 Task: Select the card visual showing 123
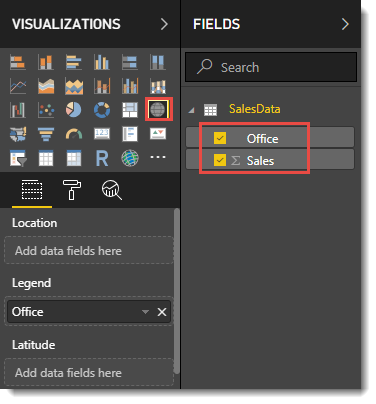(102, 134)
